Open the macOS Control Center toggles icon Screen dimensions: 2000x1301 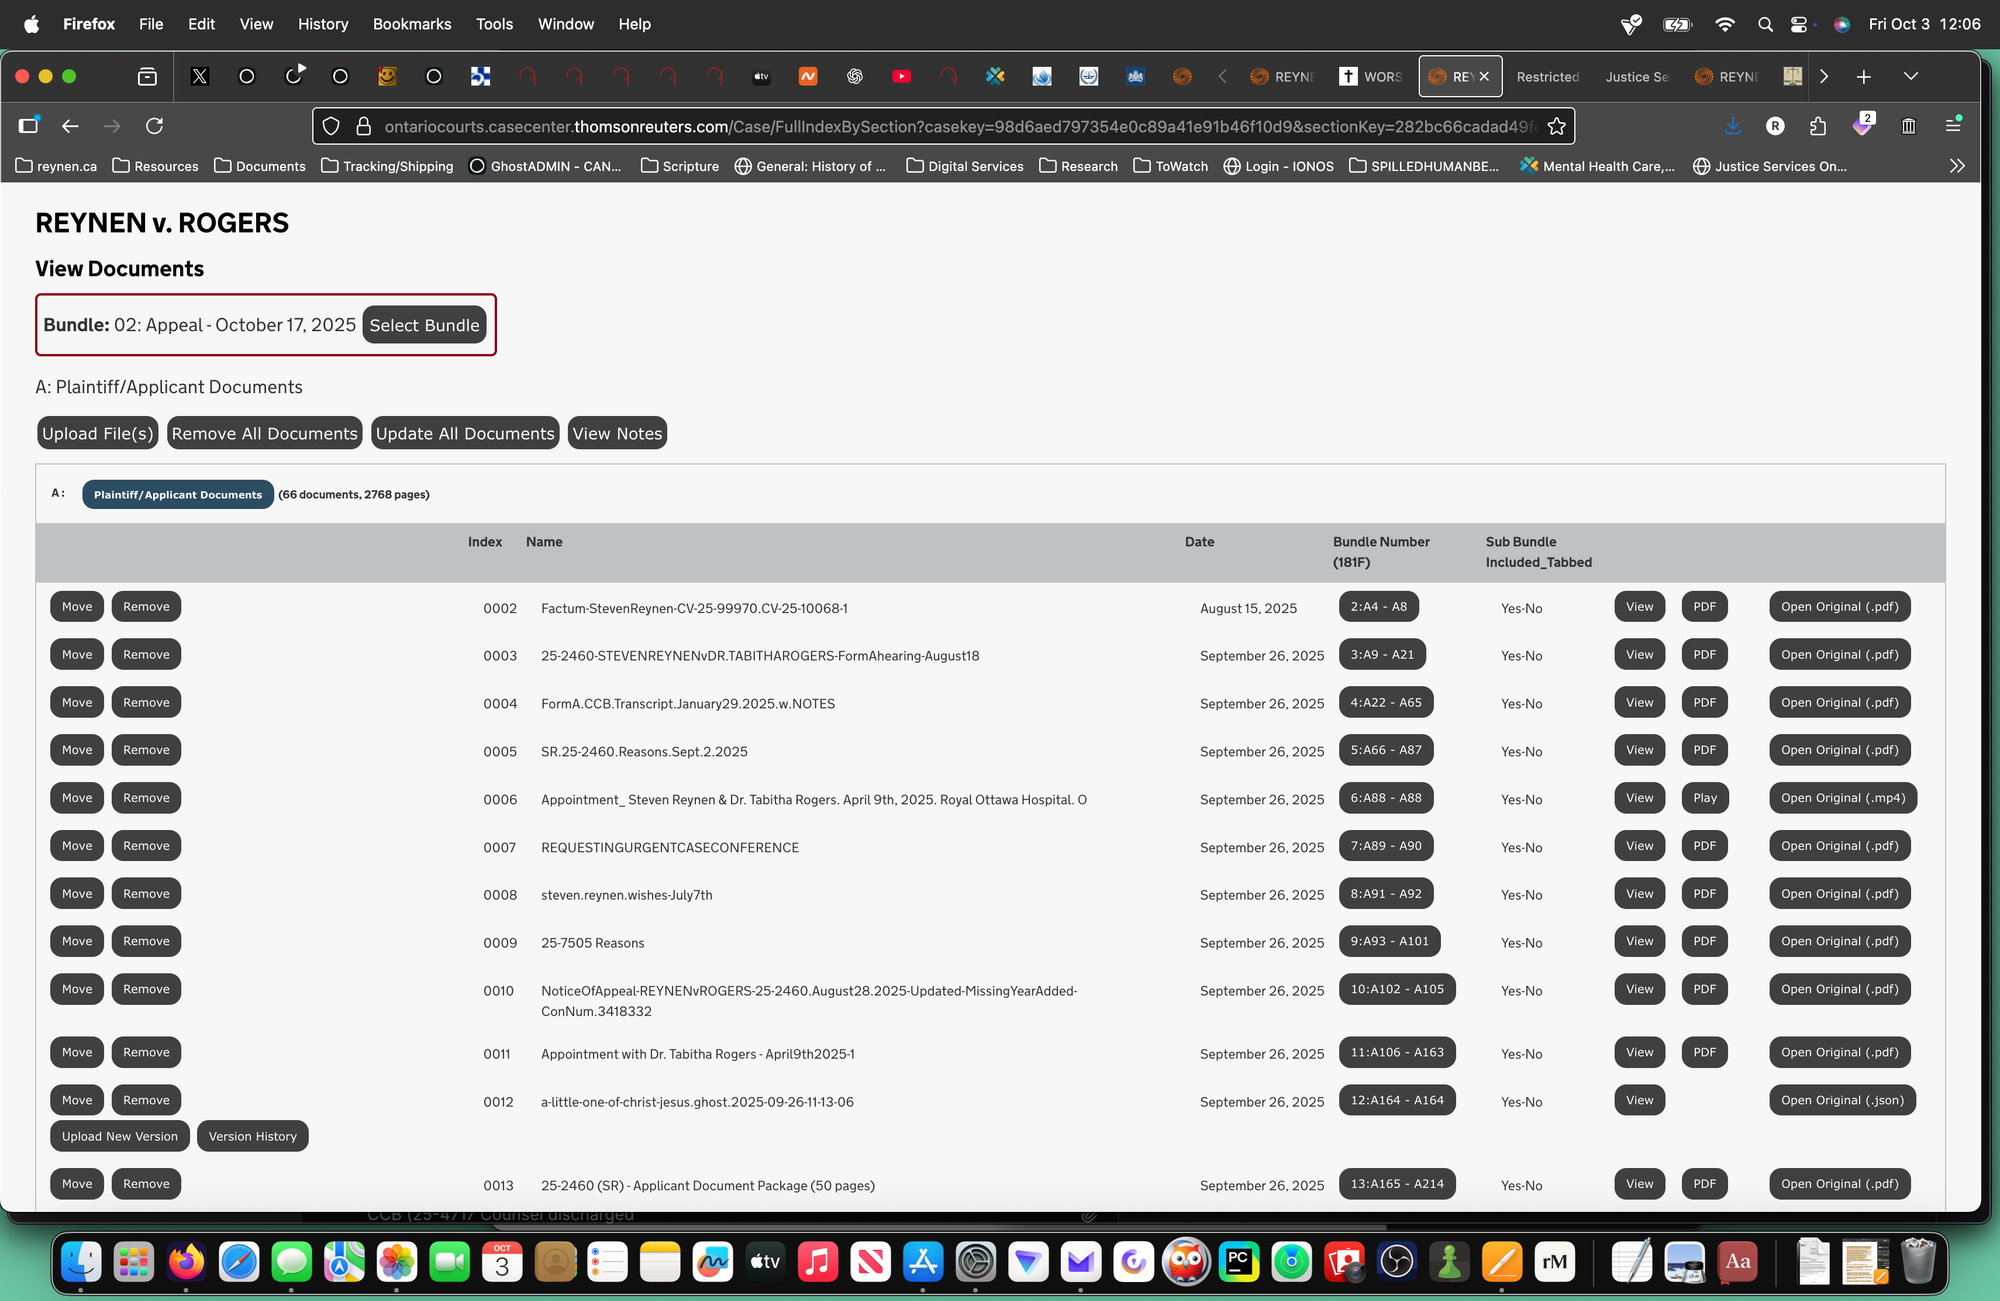point(1799,24)
